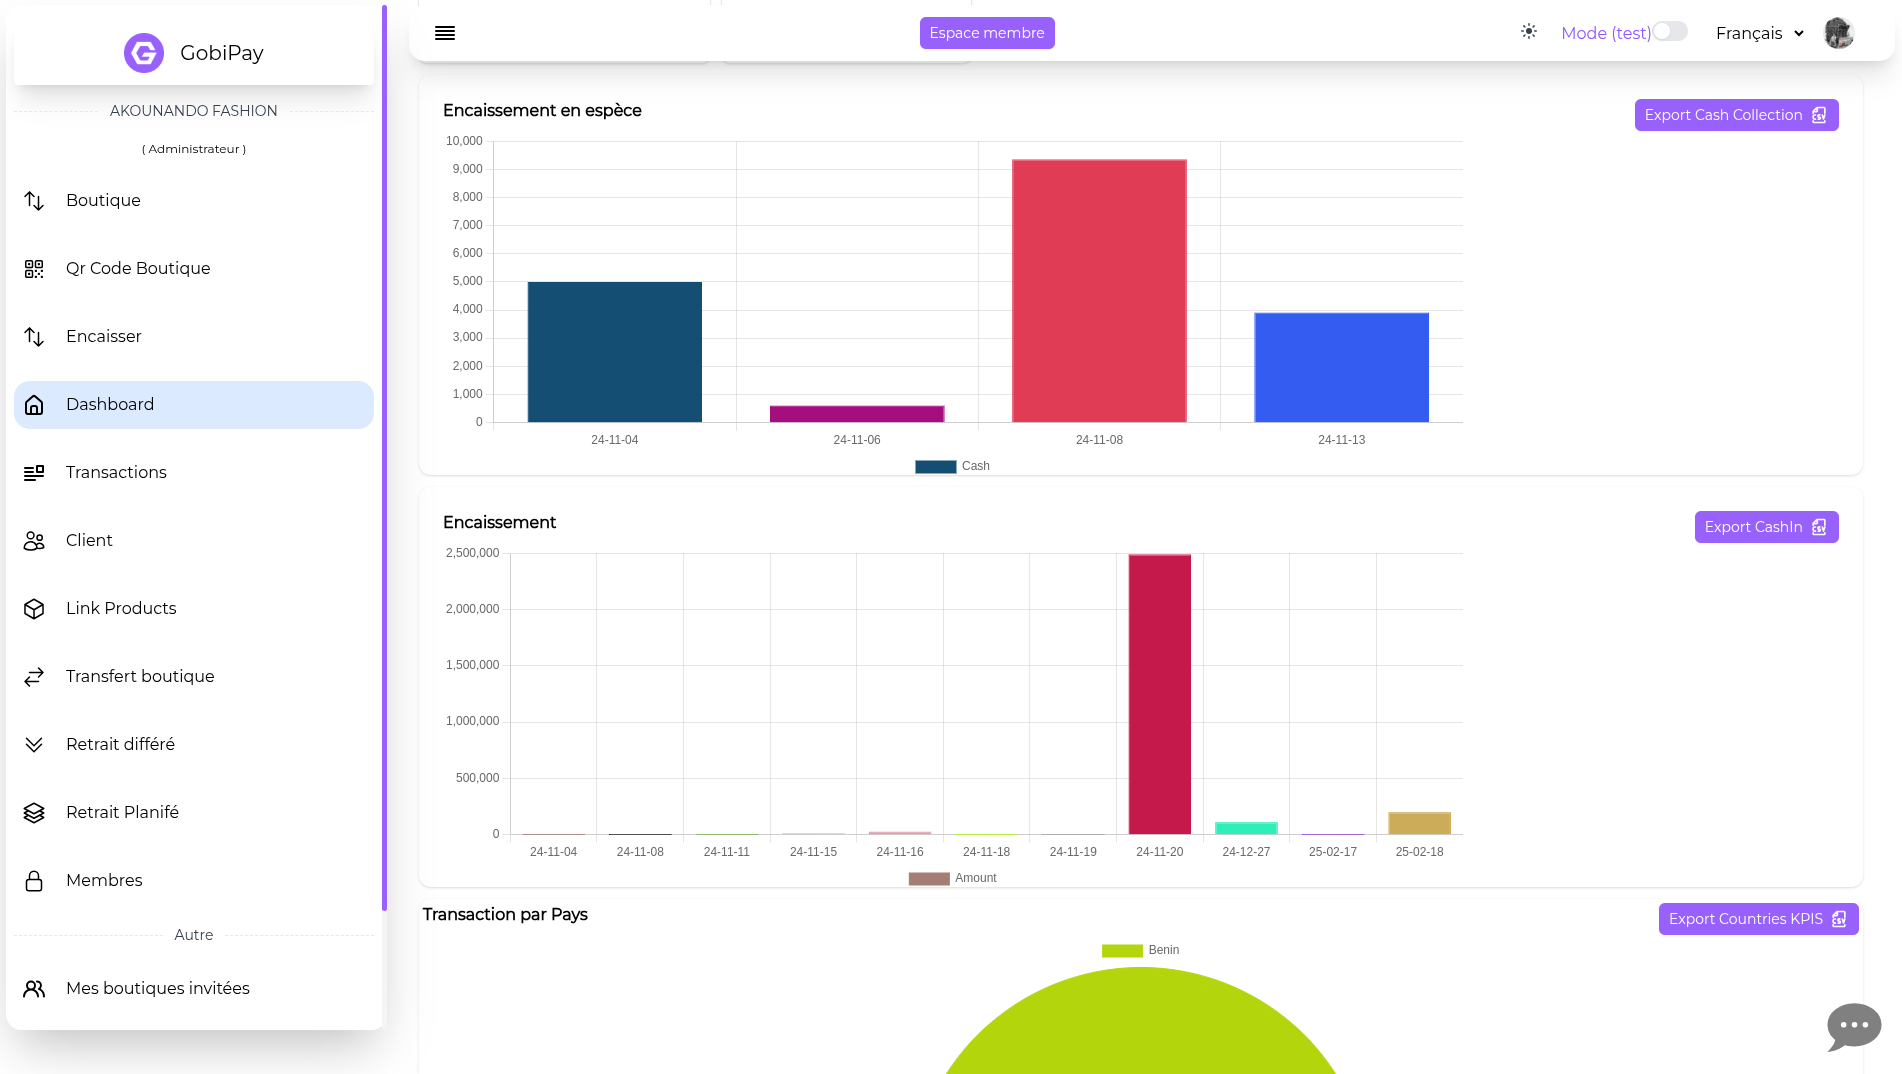Click the Membres lock icon
The width and height of the screenshot is (1902, 1074).
34,881
